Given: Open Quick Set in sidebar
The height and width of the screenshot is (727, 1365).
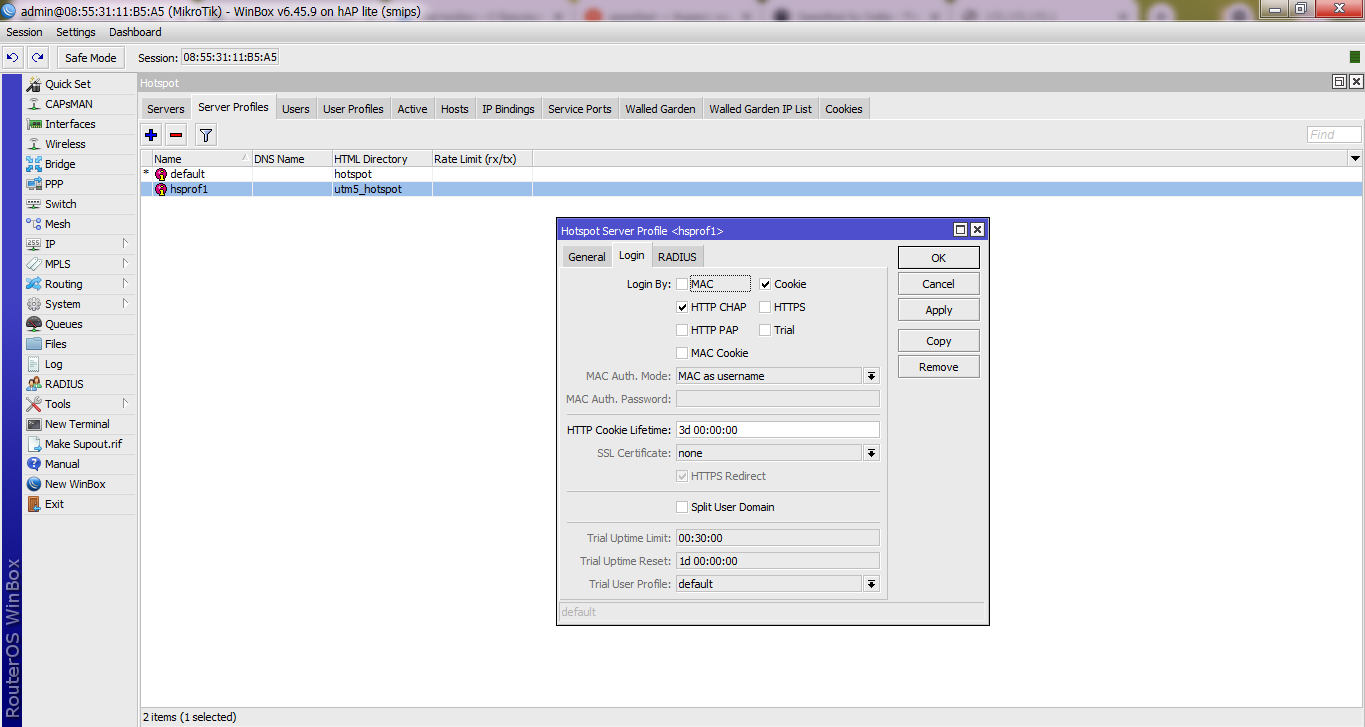Looking at the screenshot, I should click(67, 84).
